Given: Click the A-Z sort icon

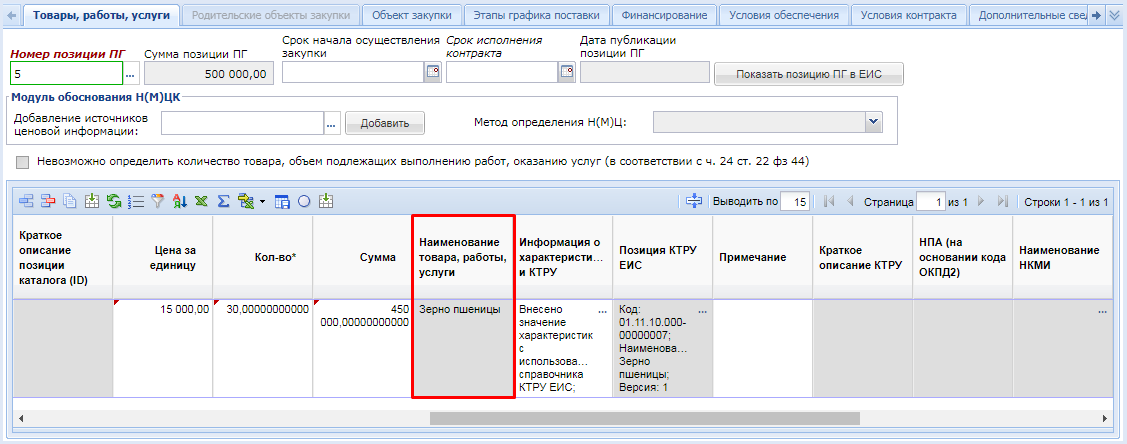Looking at the screenshot, I should tap(179, 201).
